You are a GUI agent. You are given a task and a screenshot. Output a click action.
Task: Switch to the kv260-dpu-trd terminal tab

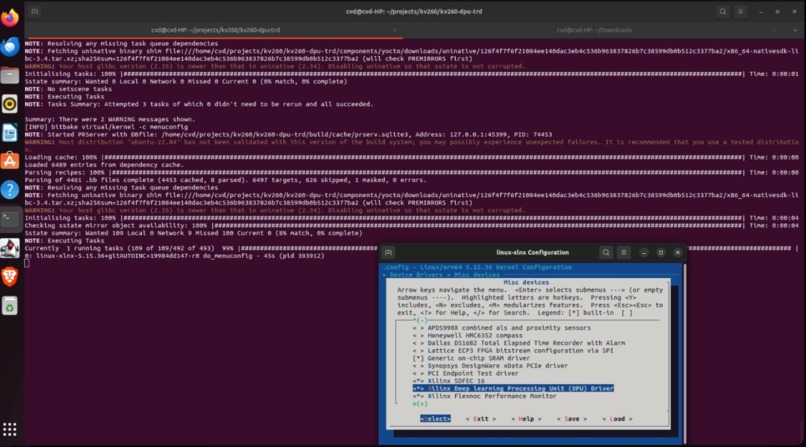coord(215,30)
